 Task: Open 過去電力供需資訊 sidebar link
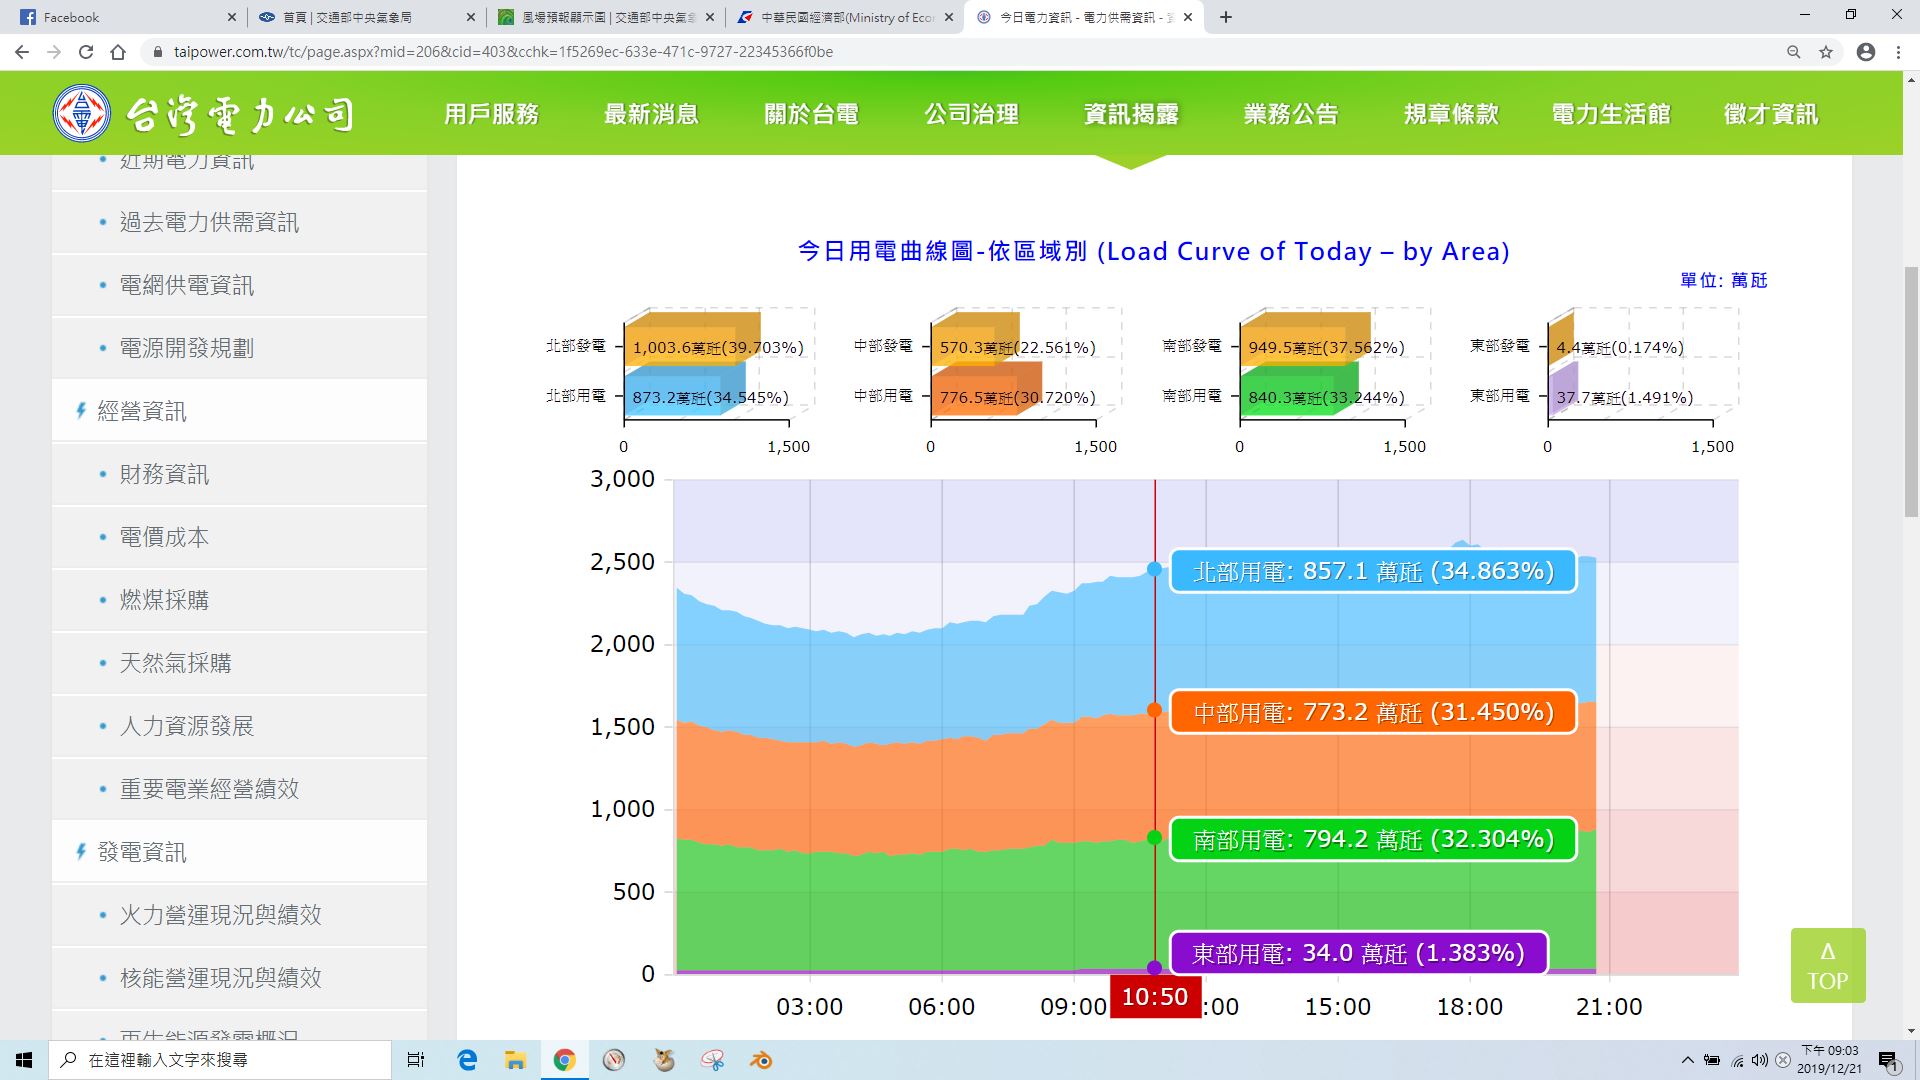[x=239, y=222]
